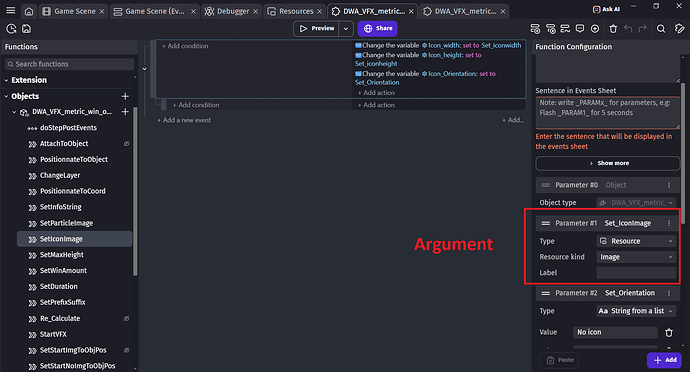Open parameter Type Resource dropdown
The image size is (690, 372).
point(636,241)
